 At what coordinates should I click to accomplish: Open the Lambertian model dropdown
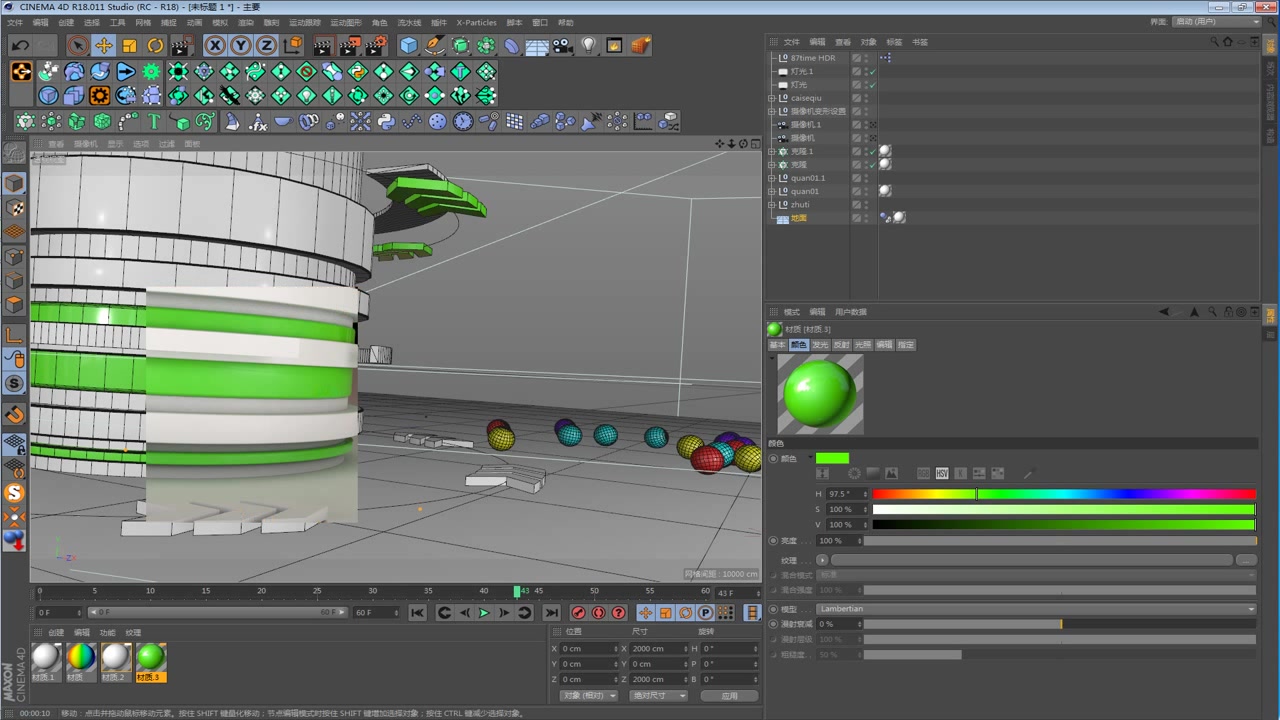click(1036, 609)
